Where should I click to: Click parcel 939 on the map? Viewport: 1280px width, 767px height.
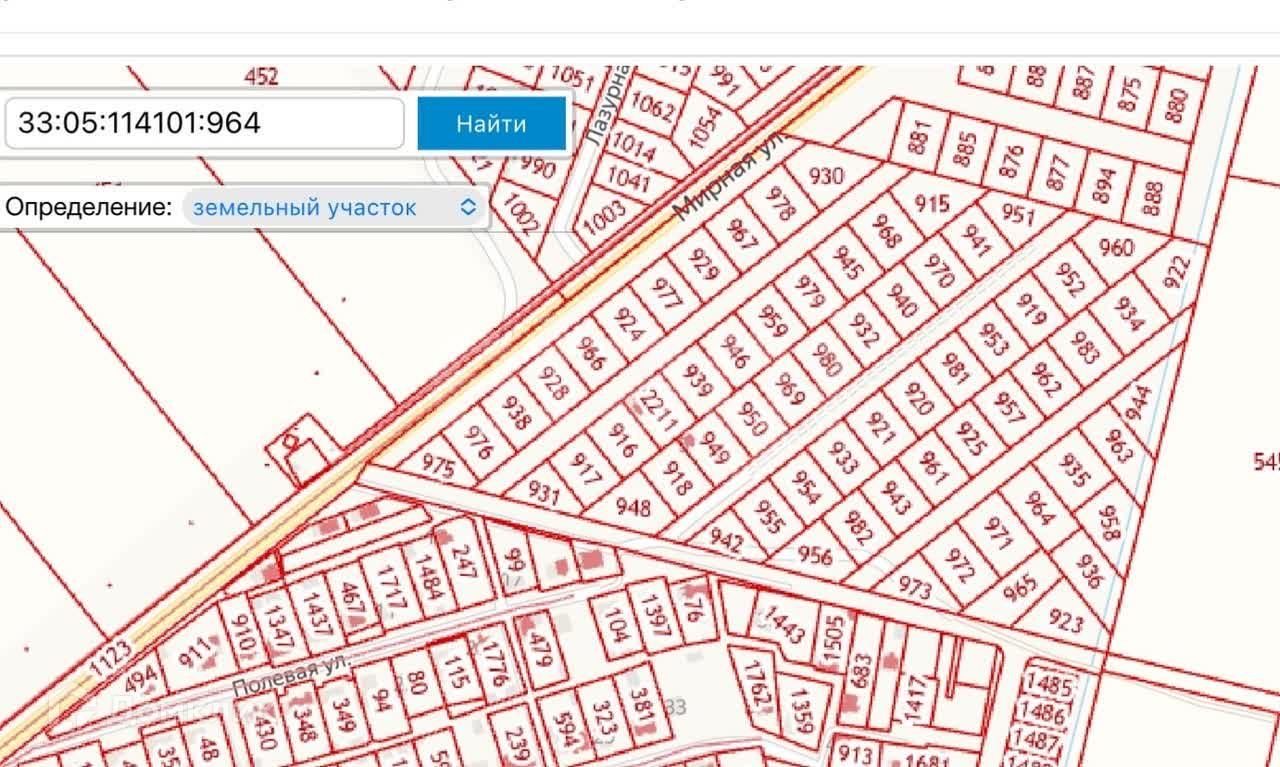coord(698,381)
